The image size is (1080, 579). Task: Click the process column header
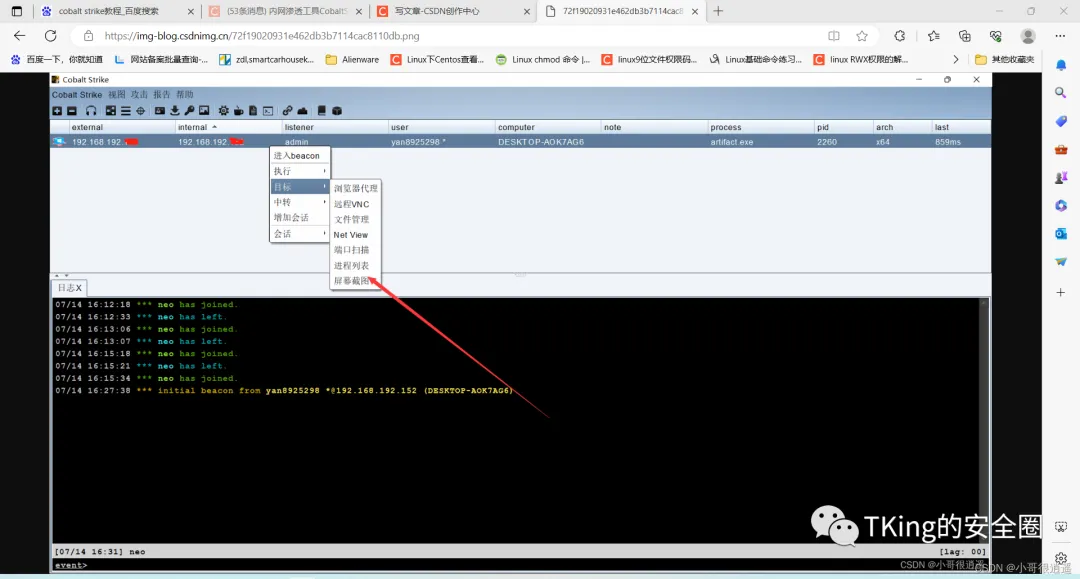pos(760,127)
